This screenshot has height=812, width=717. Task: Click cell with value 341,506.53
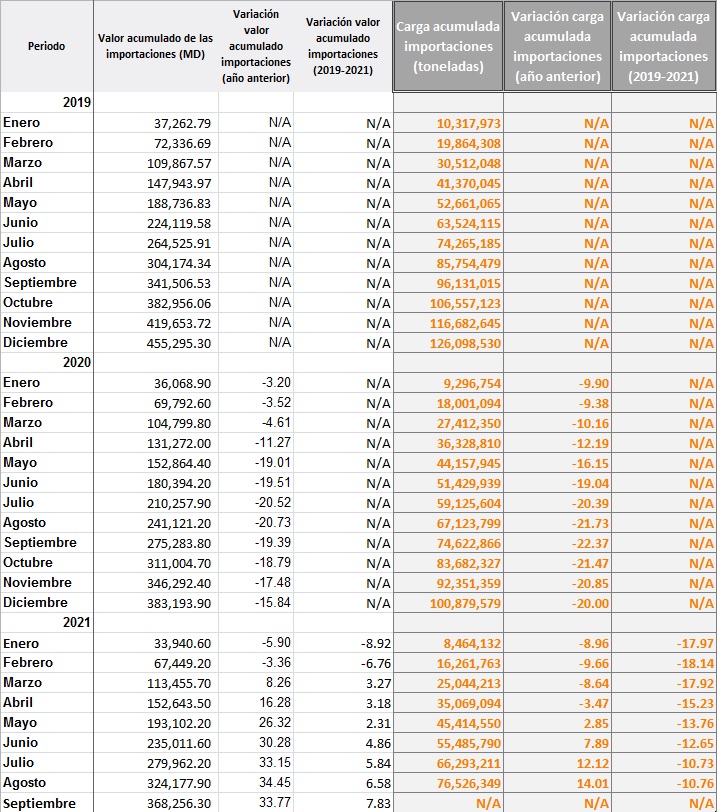156,283
